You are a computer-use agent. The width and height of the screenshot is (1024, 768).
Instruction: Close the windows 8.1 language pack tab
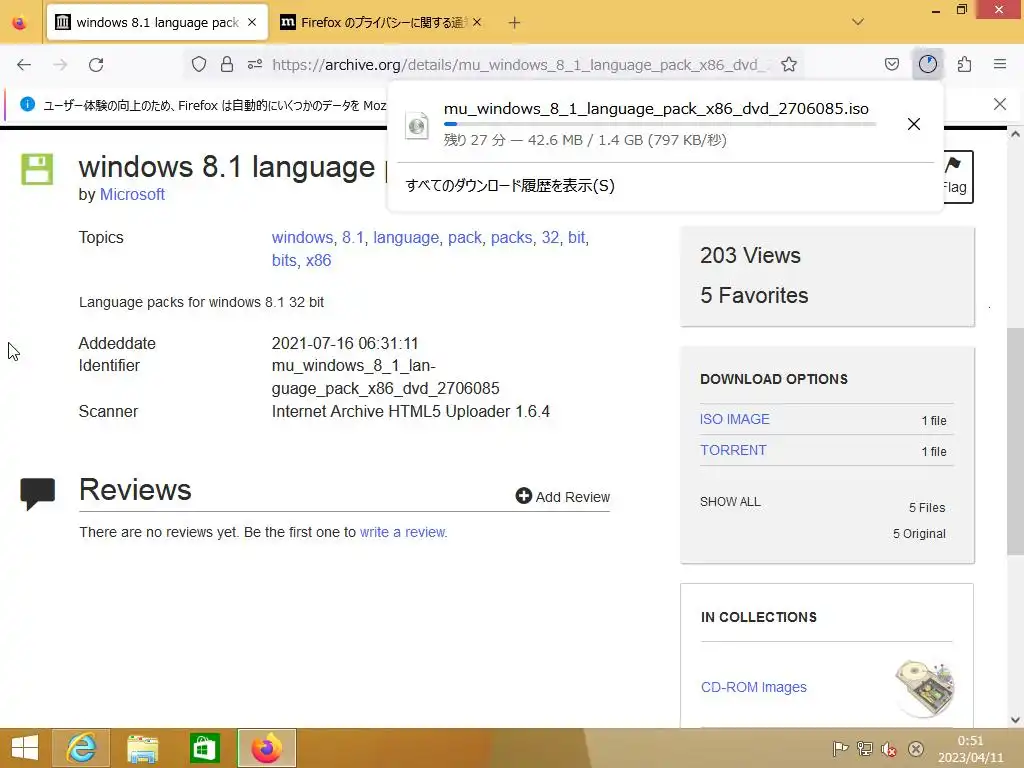click(252, 22)
